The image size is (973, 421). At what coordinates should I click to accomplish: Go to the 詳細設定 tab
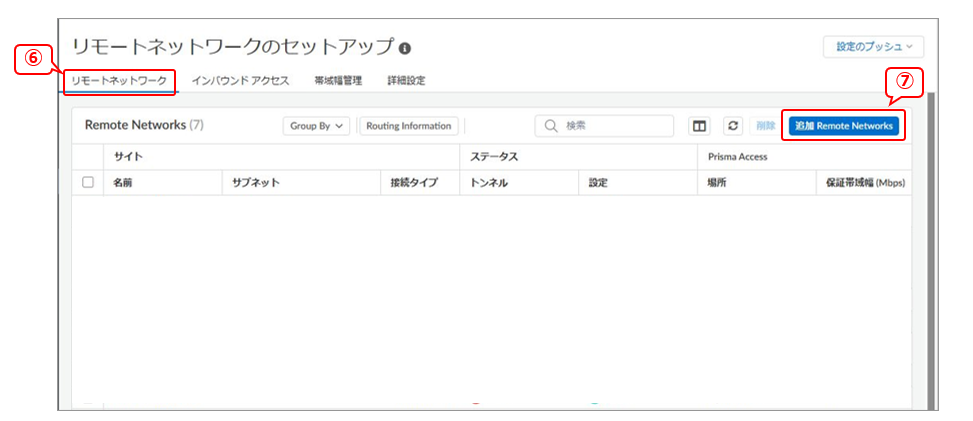406,81
